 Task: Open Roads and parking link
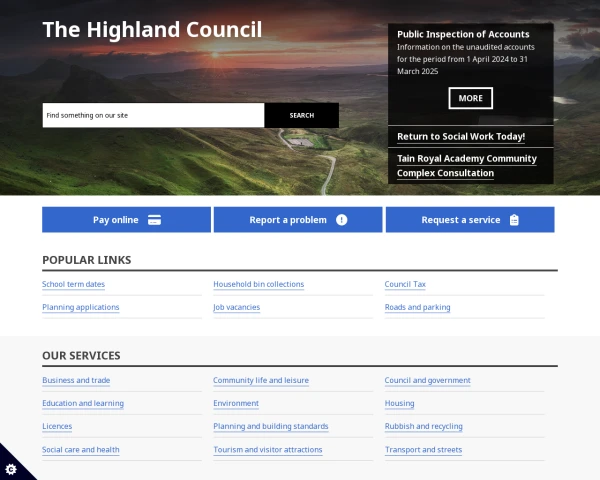(417, 307)
